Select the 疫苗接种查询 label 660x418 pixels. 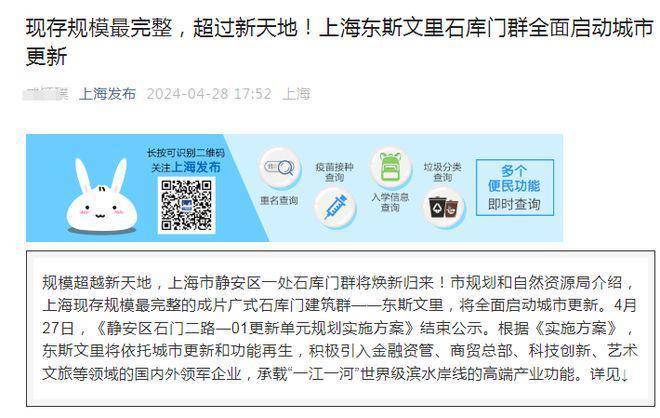point(335,172)
